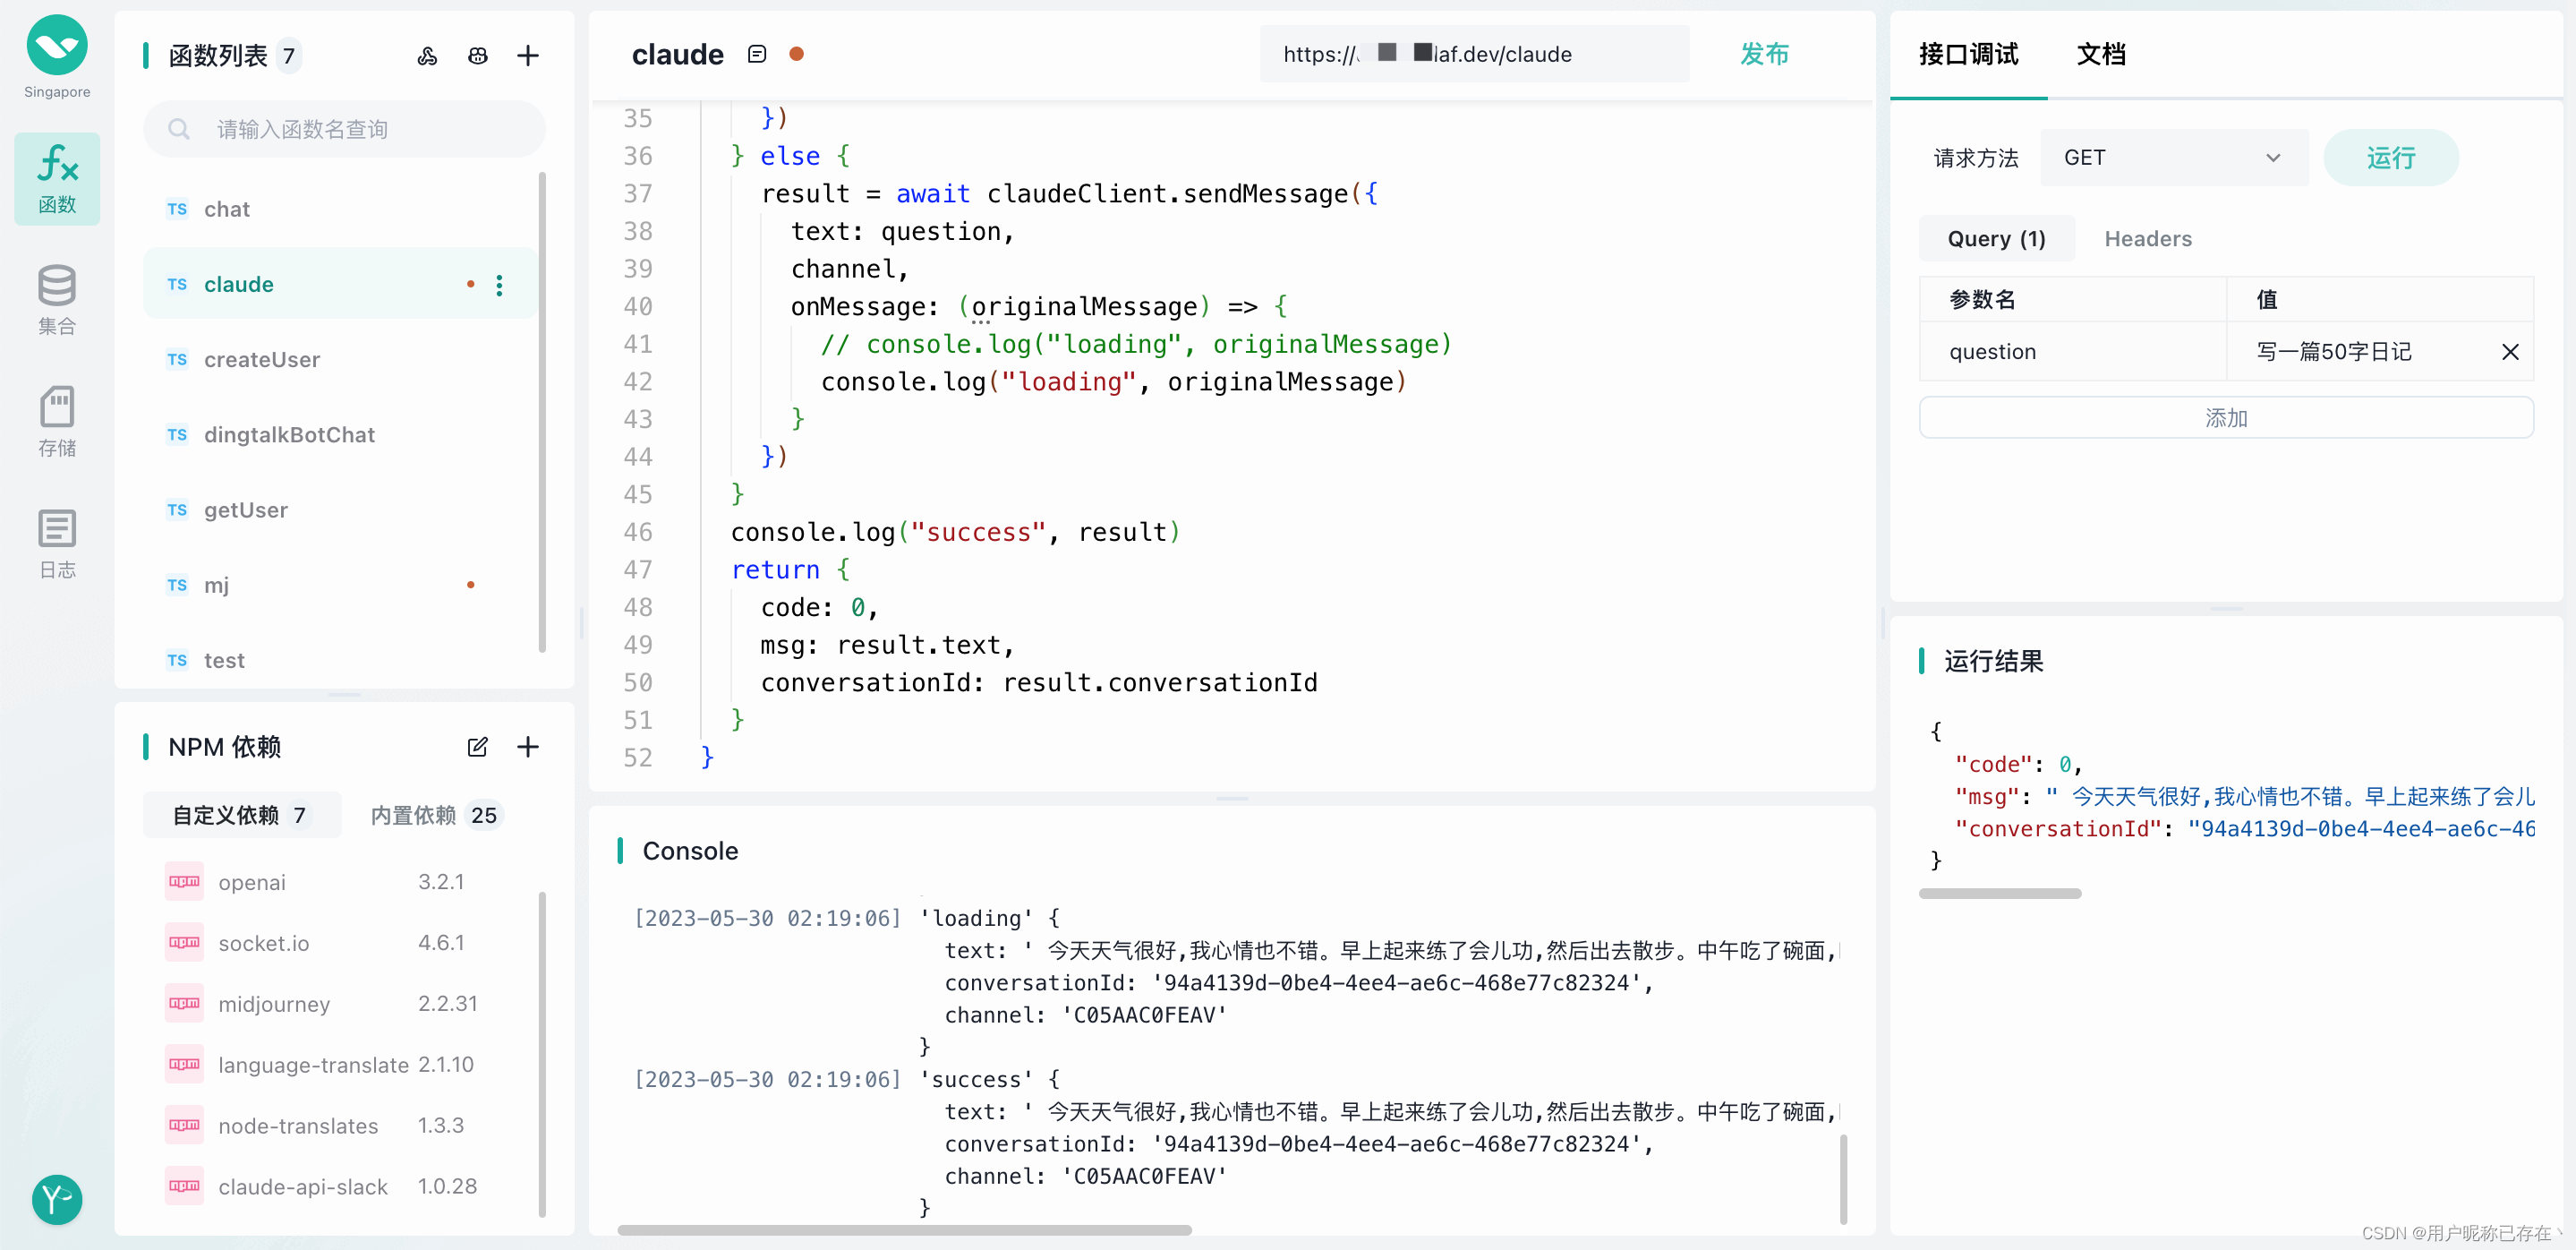This screenshot has height=1250, width=2576.
Task: Open the test function
Action: point(340,660)
